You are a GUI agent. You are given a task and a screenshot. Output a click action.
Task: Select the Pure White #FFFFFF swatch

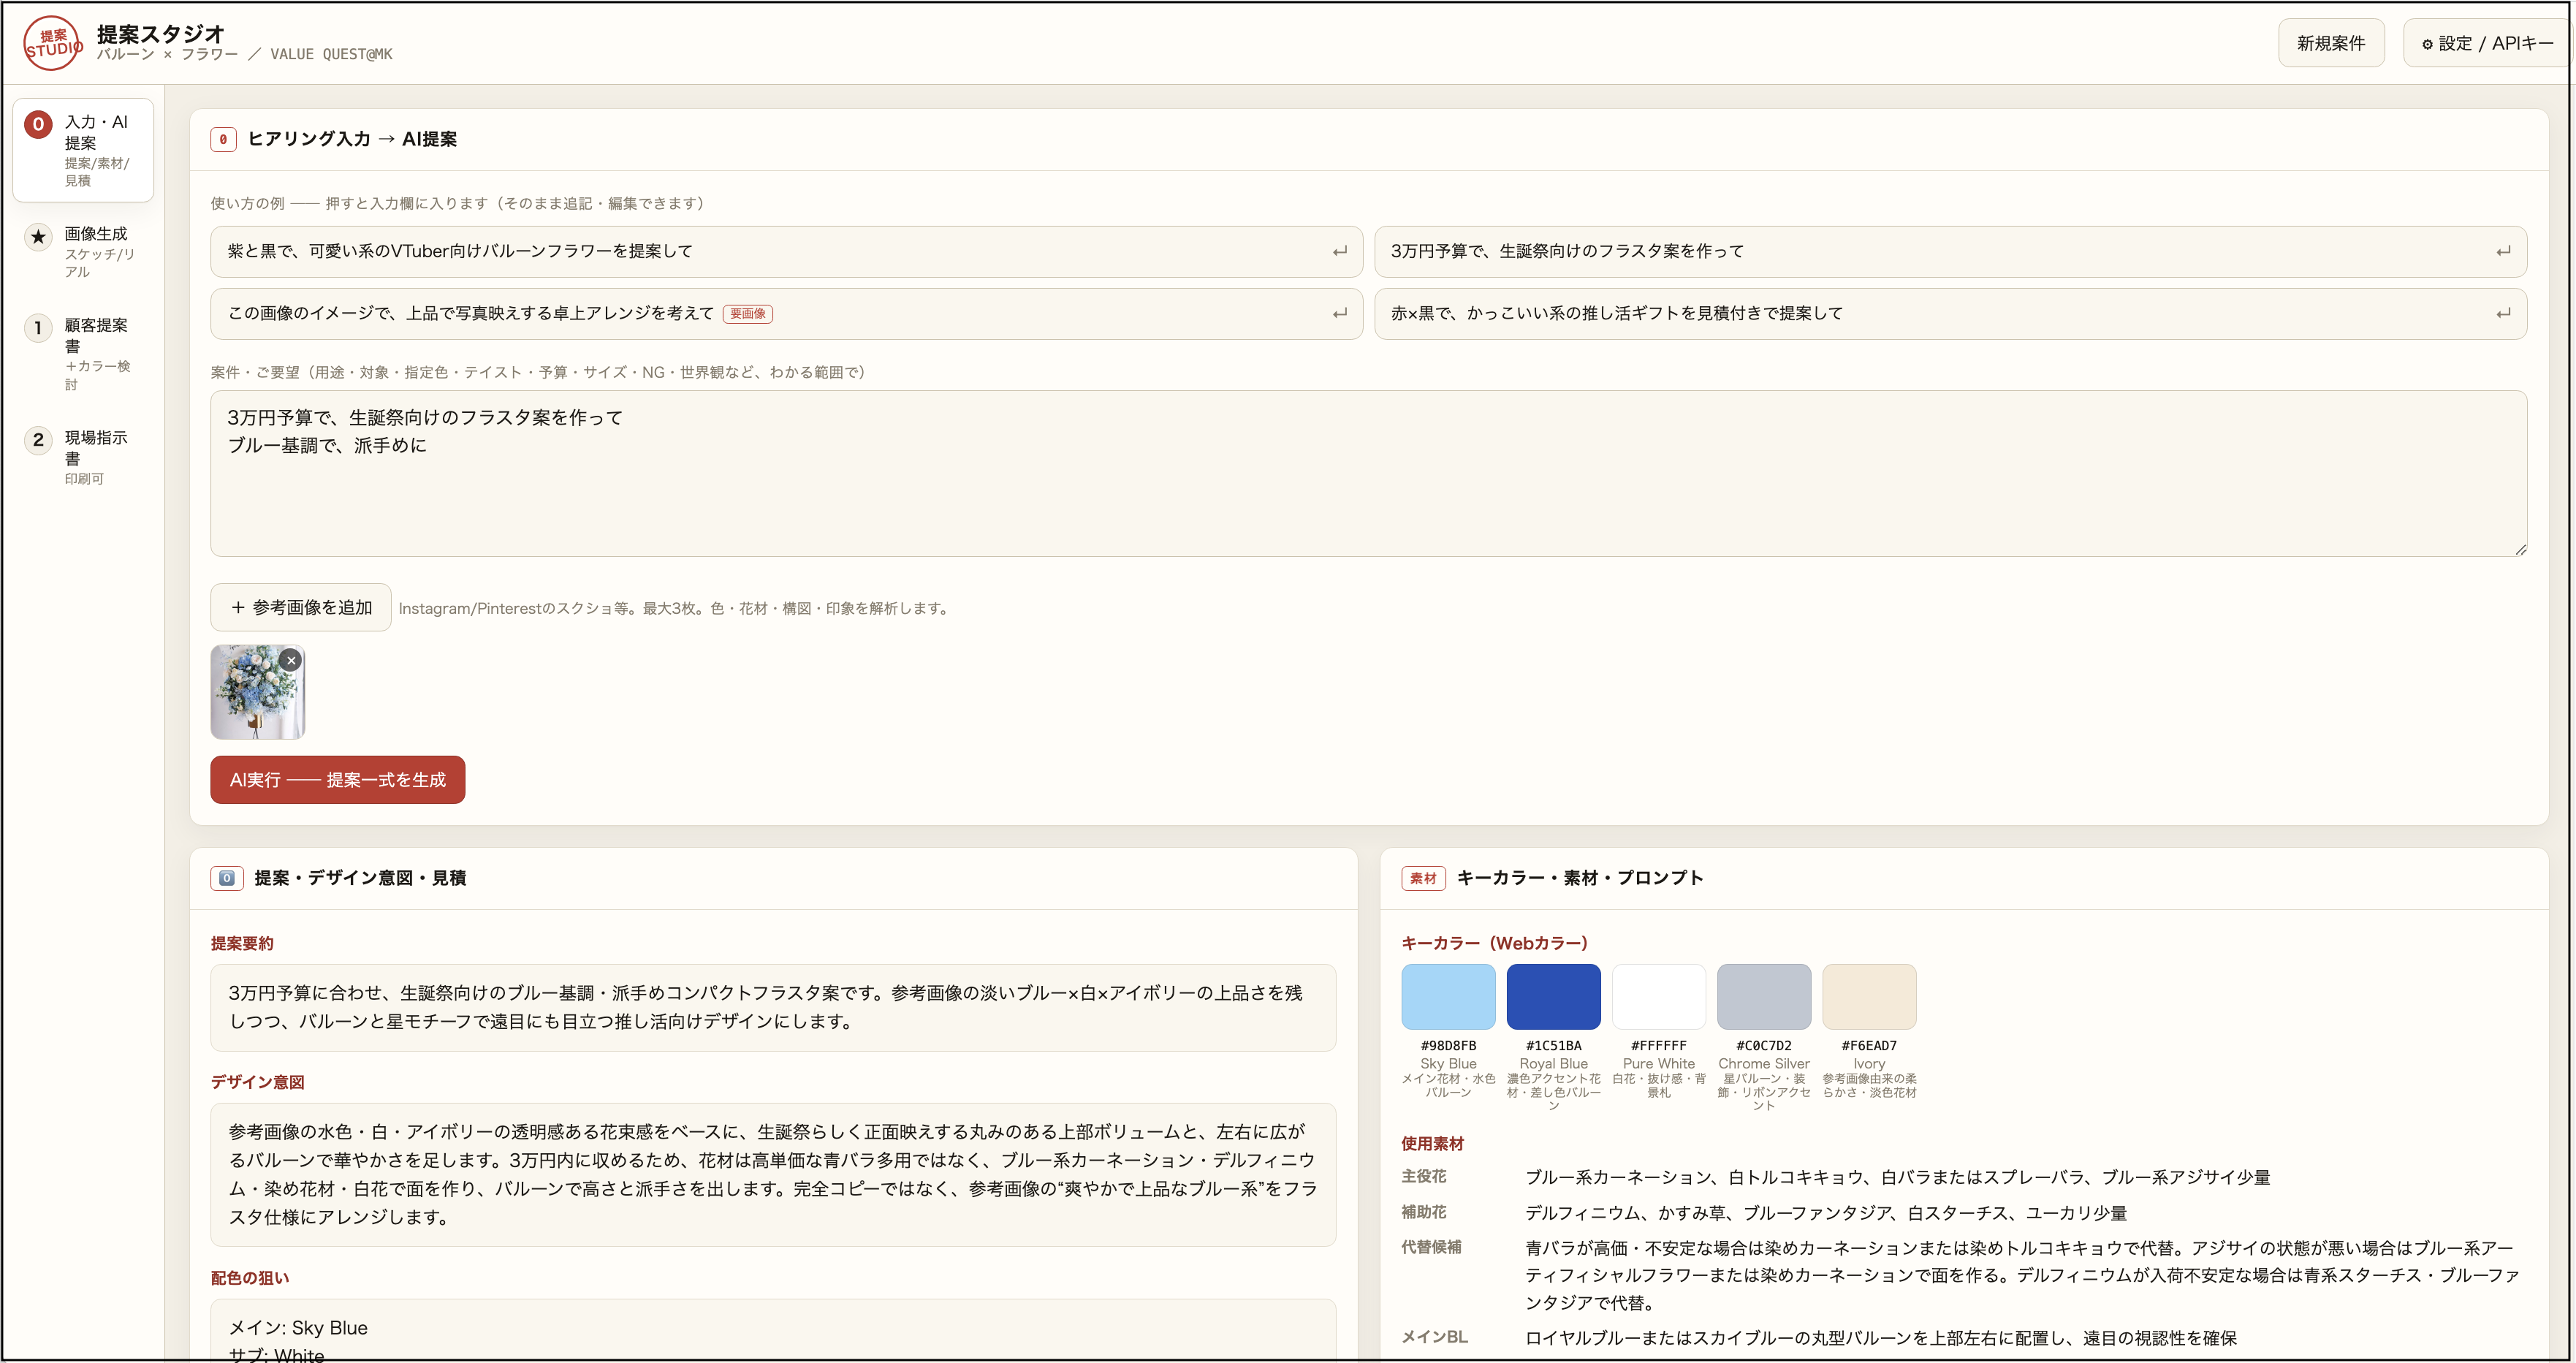(1659, 997)
